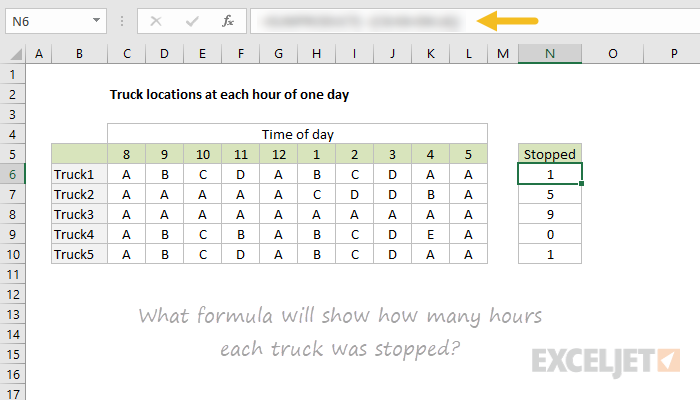Select the Stopped value 0 for Truck4
The image size is (700, 400).
click(550, 234)
